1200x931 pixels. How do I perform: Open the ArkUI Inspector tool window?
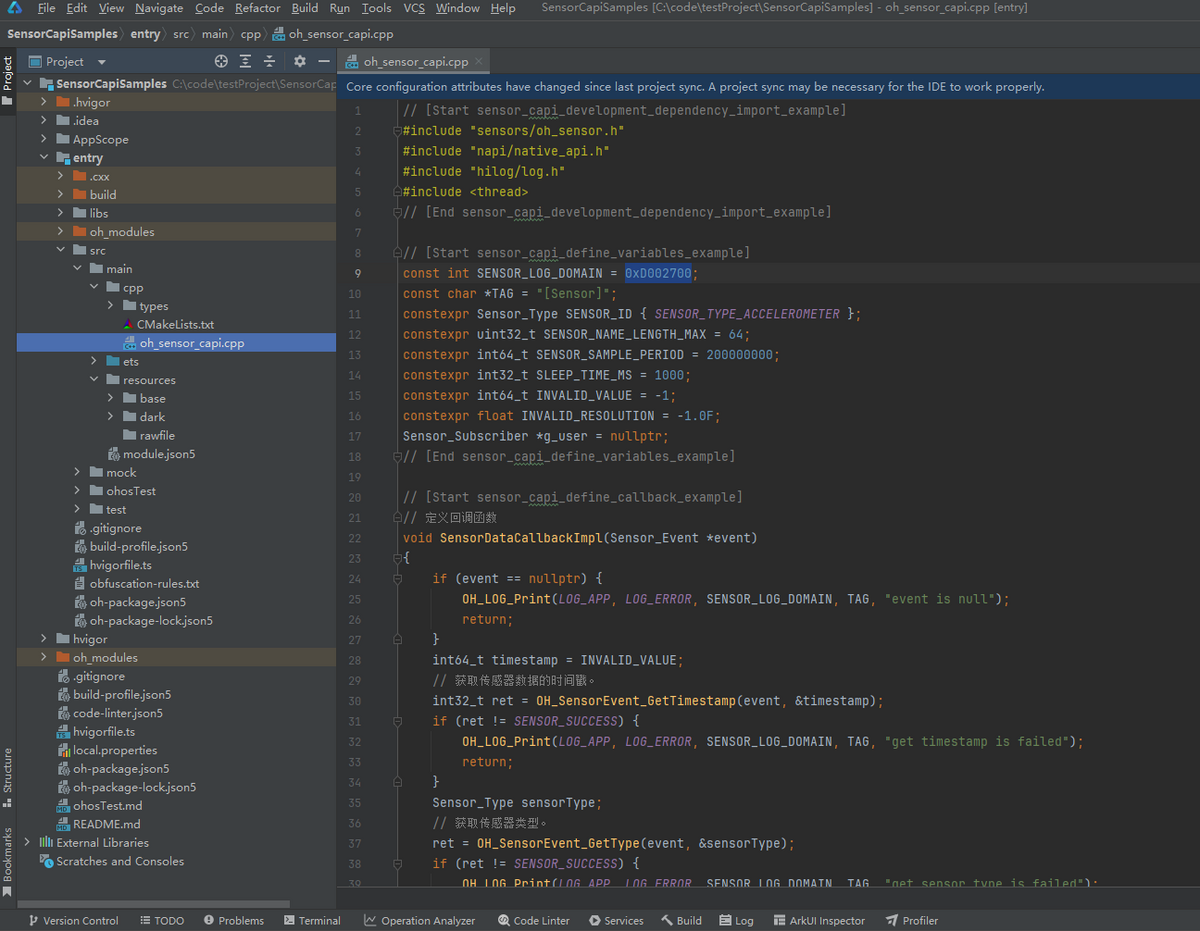point(818,920)
